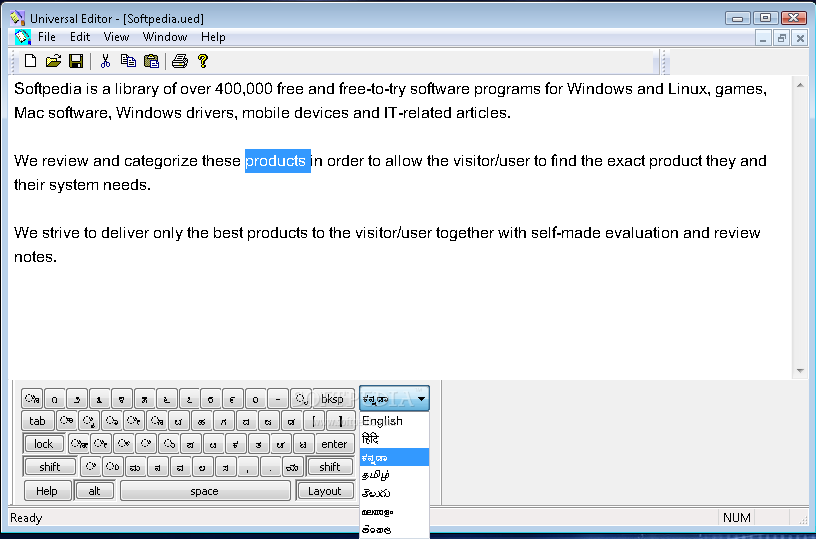Screen dimensions: 816x539
Task: Minimize the inner Softpedia.ued document window
Action: pos(763,38)
